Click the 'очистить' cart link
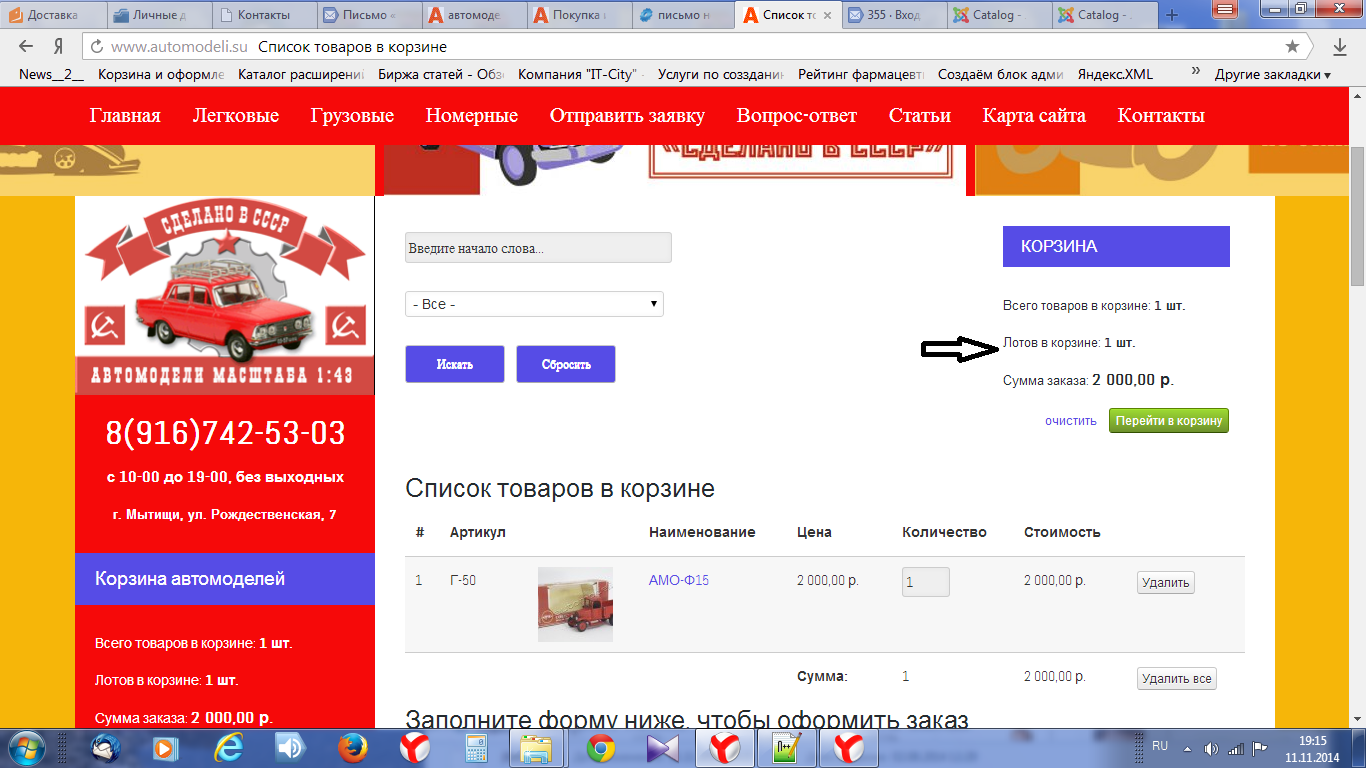Image resolution: width=1366 pixels, height=768 pixels. 1070,421
